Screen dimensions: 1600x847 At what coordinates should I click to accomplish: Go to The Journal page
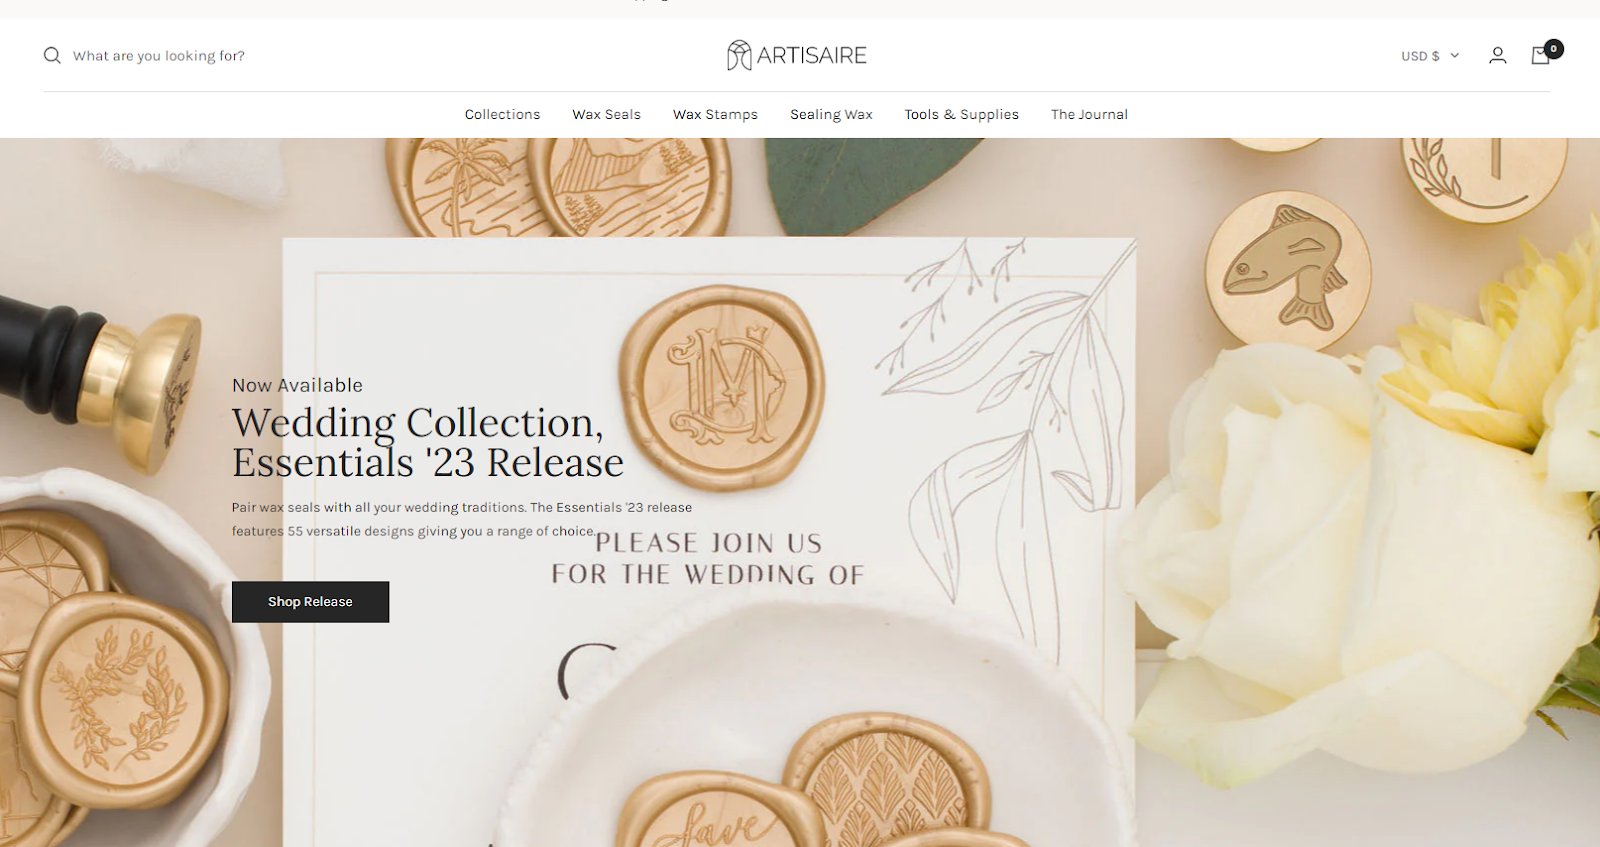(x=1089, y=115)
